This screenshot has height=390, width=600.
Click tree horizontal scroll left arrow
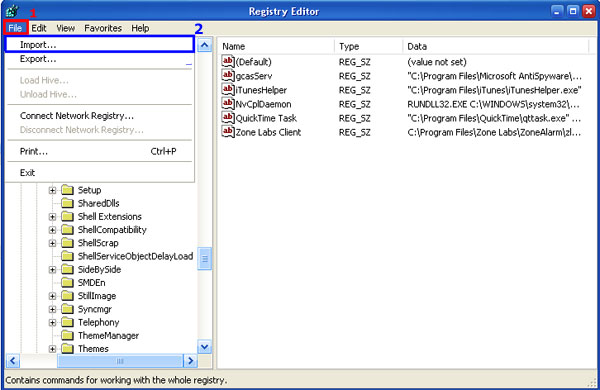[x=13, y=361]
